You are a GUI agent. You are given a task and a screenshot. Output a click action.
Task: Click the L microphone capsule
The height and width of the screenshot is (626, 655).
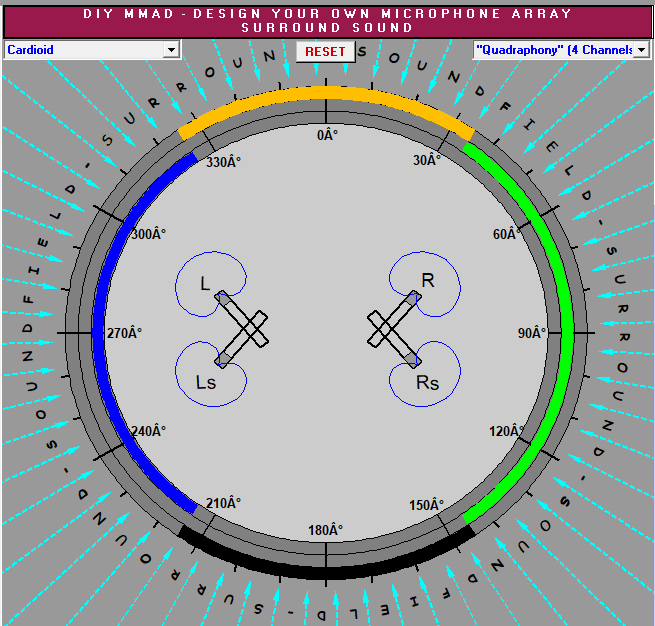[223, 298]
